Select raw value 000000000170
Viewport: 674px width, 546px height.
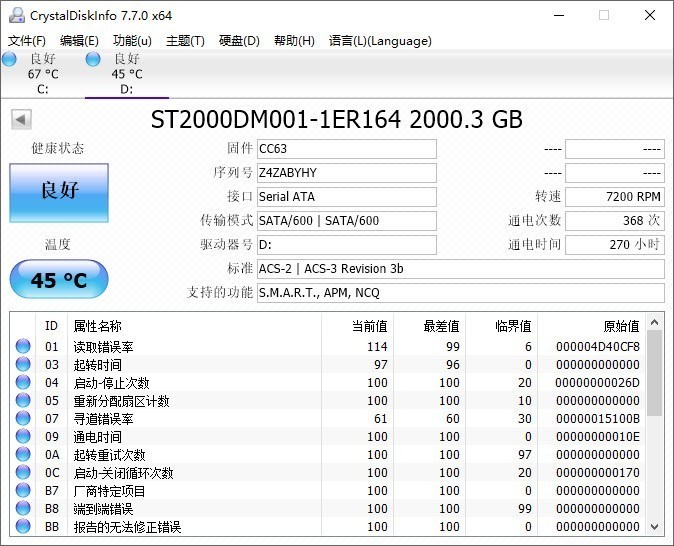pyautogui.click(x=597, y=473)
